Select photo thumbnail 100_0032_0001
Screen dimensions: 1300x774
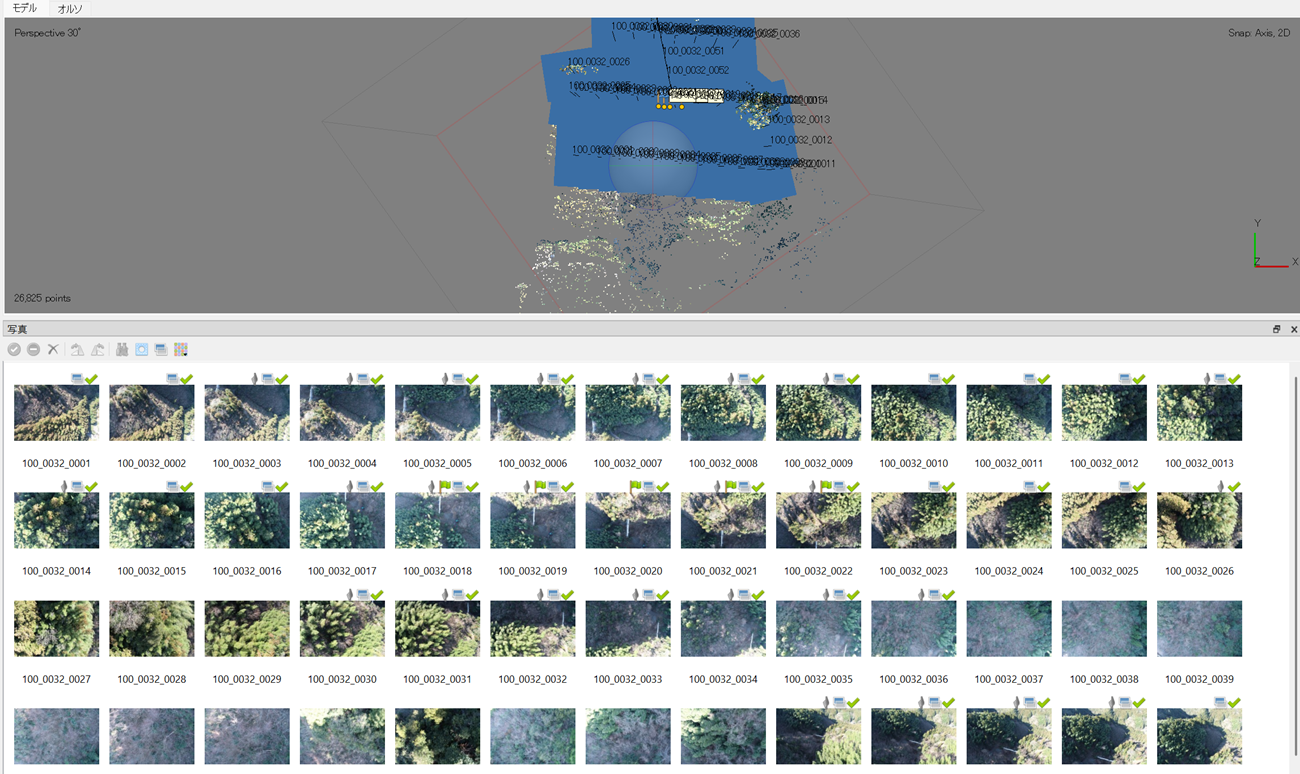coord(56,413)
